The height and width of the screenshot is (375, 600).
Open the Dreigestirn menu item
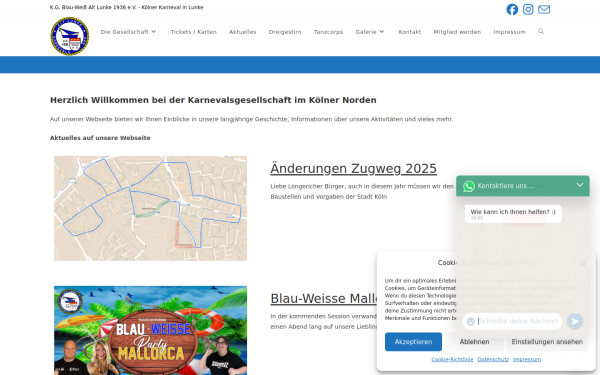point(285,32)
